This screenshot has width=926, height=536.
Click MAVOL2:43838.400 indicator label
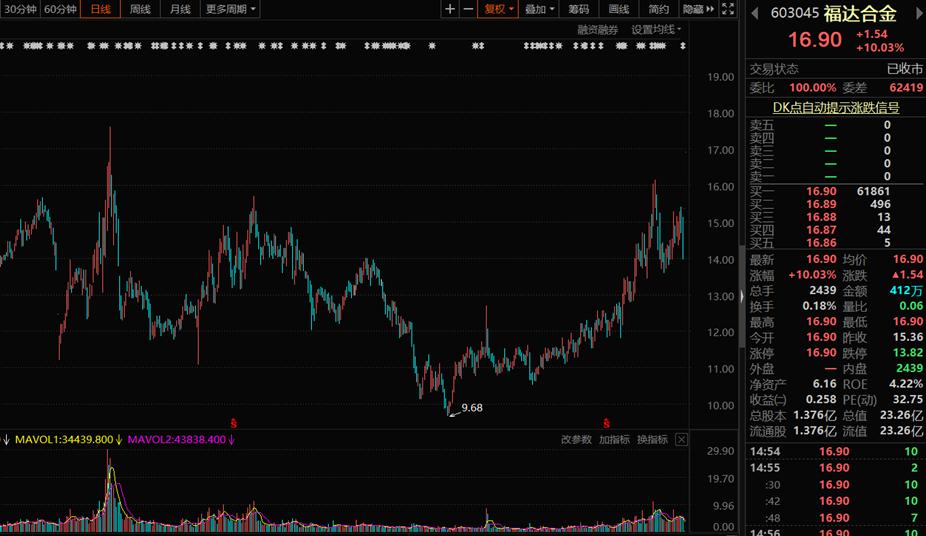177,439
